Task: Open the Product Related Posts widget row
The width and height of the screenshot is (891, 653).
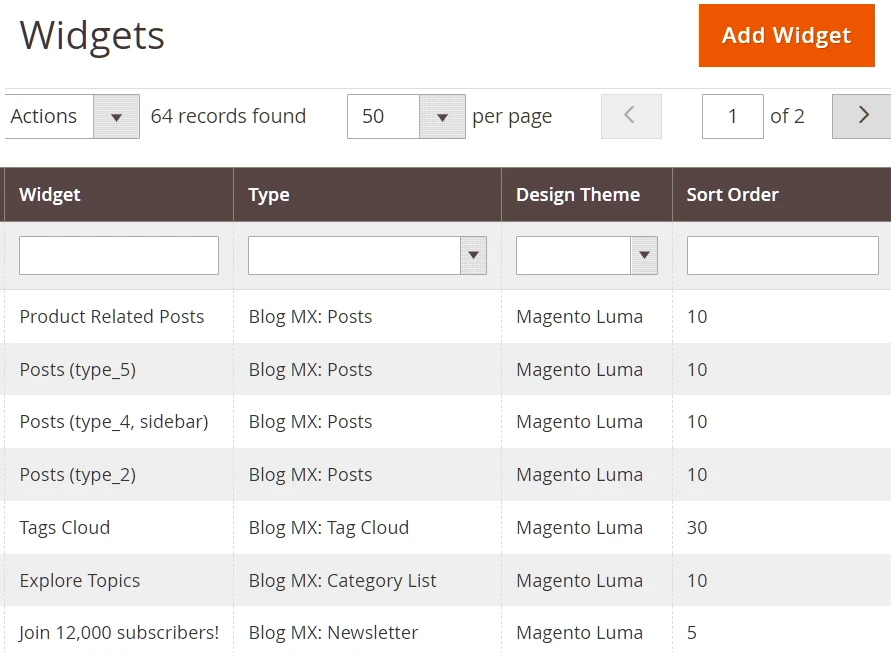Action: point(112,317)
